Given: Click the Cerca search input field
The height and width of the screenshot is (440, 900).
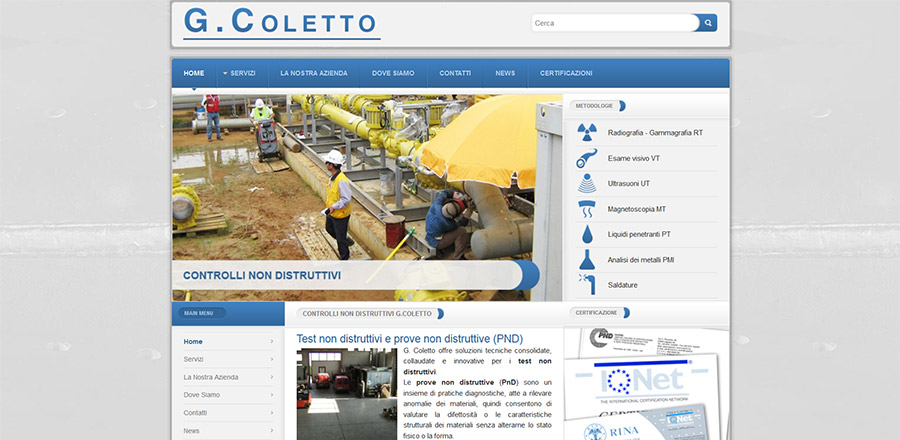Looking at the screenshot, I should [612, 23].
